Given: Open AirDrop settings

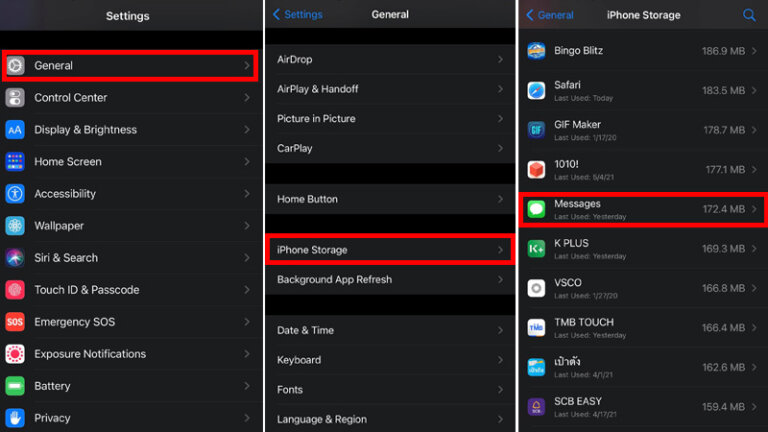Looking at the screenshot, I should [390, 59].
